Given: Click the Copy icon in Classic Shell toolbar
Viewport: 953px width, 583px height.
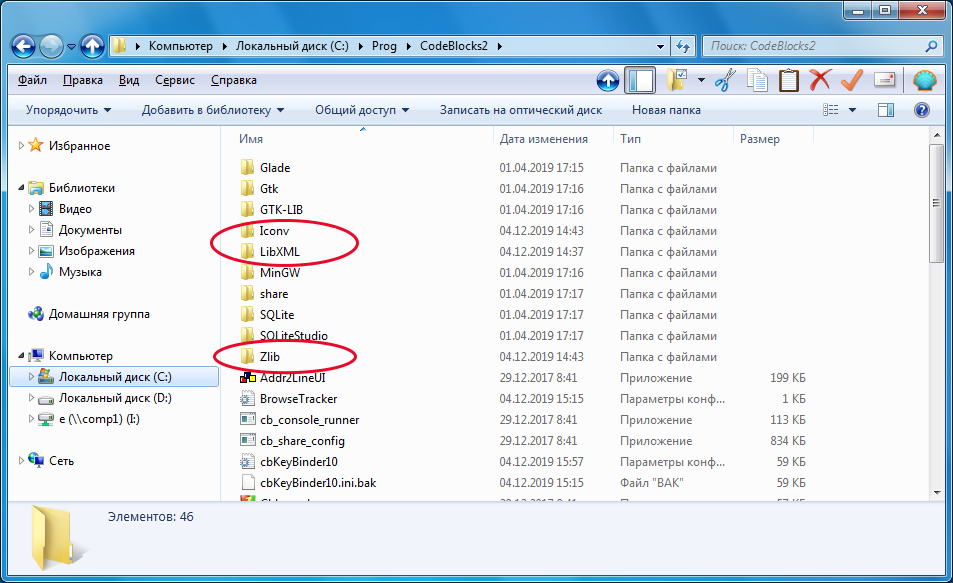Looking at the screenshot, I should coord(758,80).
